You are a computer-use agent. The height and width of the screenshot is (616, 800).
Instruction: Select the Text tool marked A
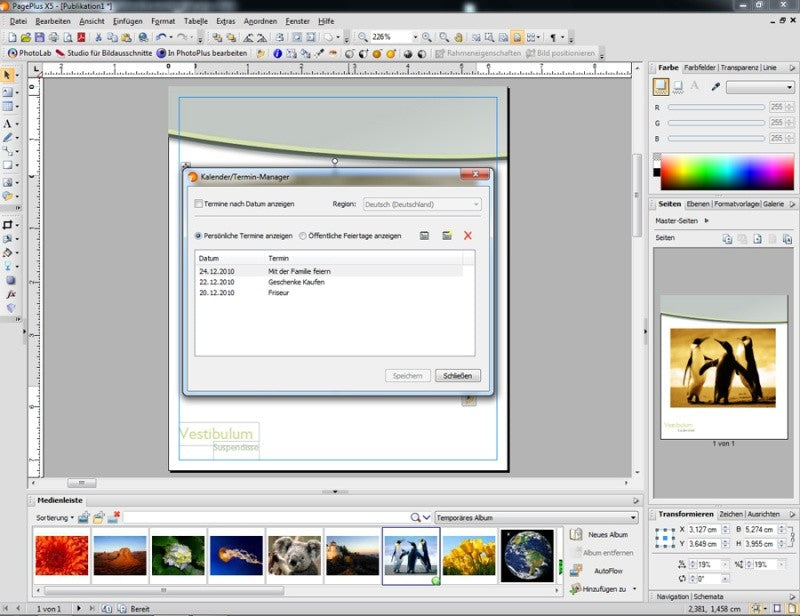(7, 124)
